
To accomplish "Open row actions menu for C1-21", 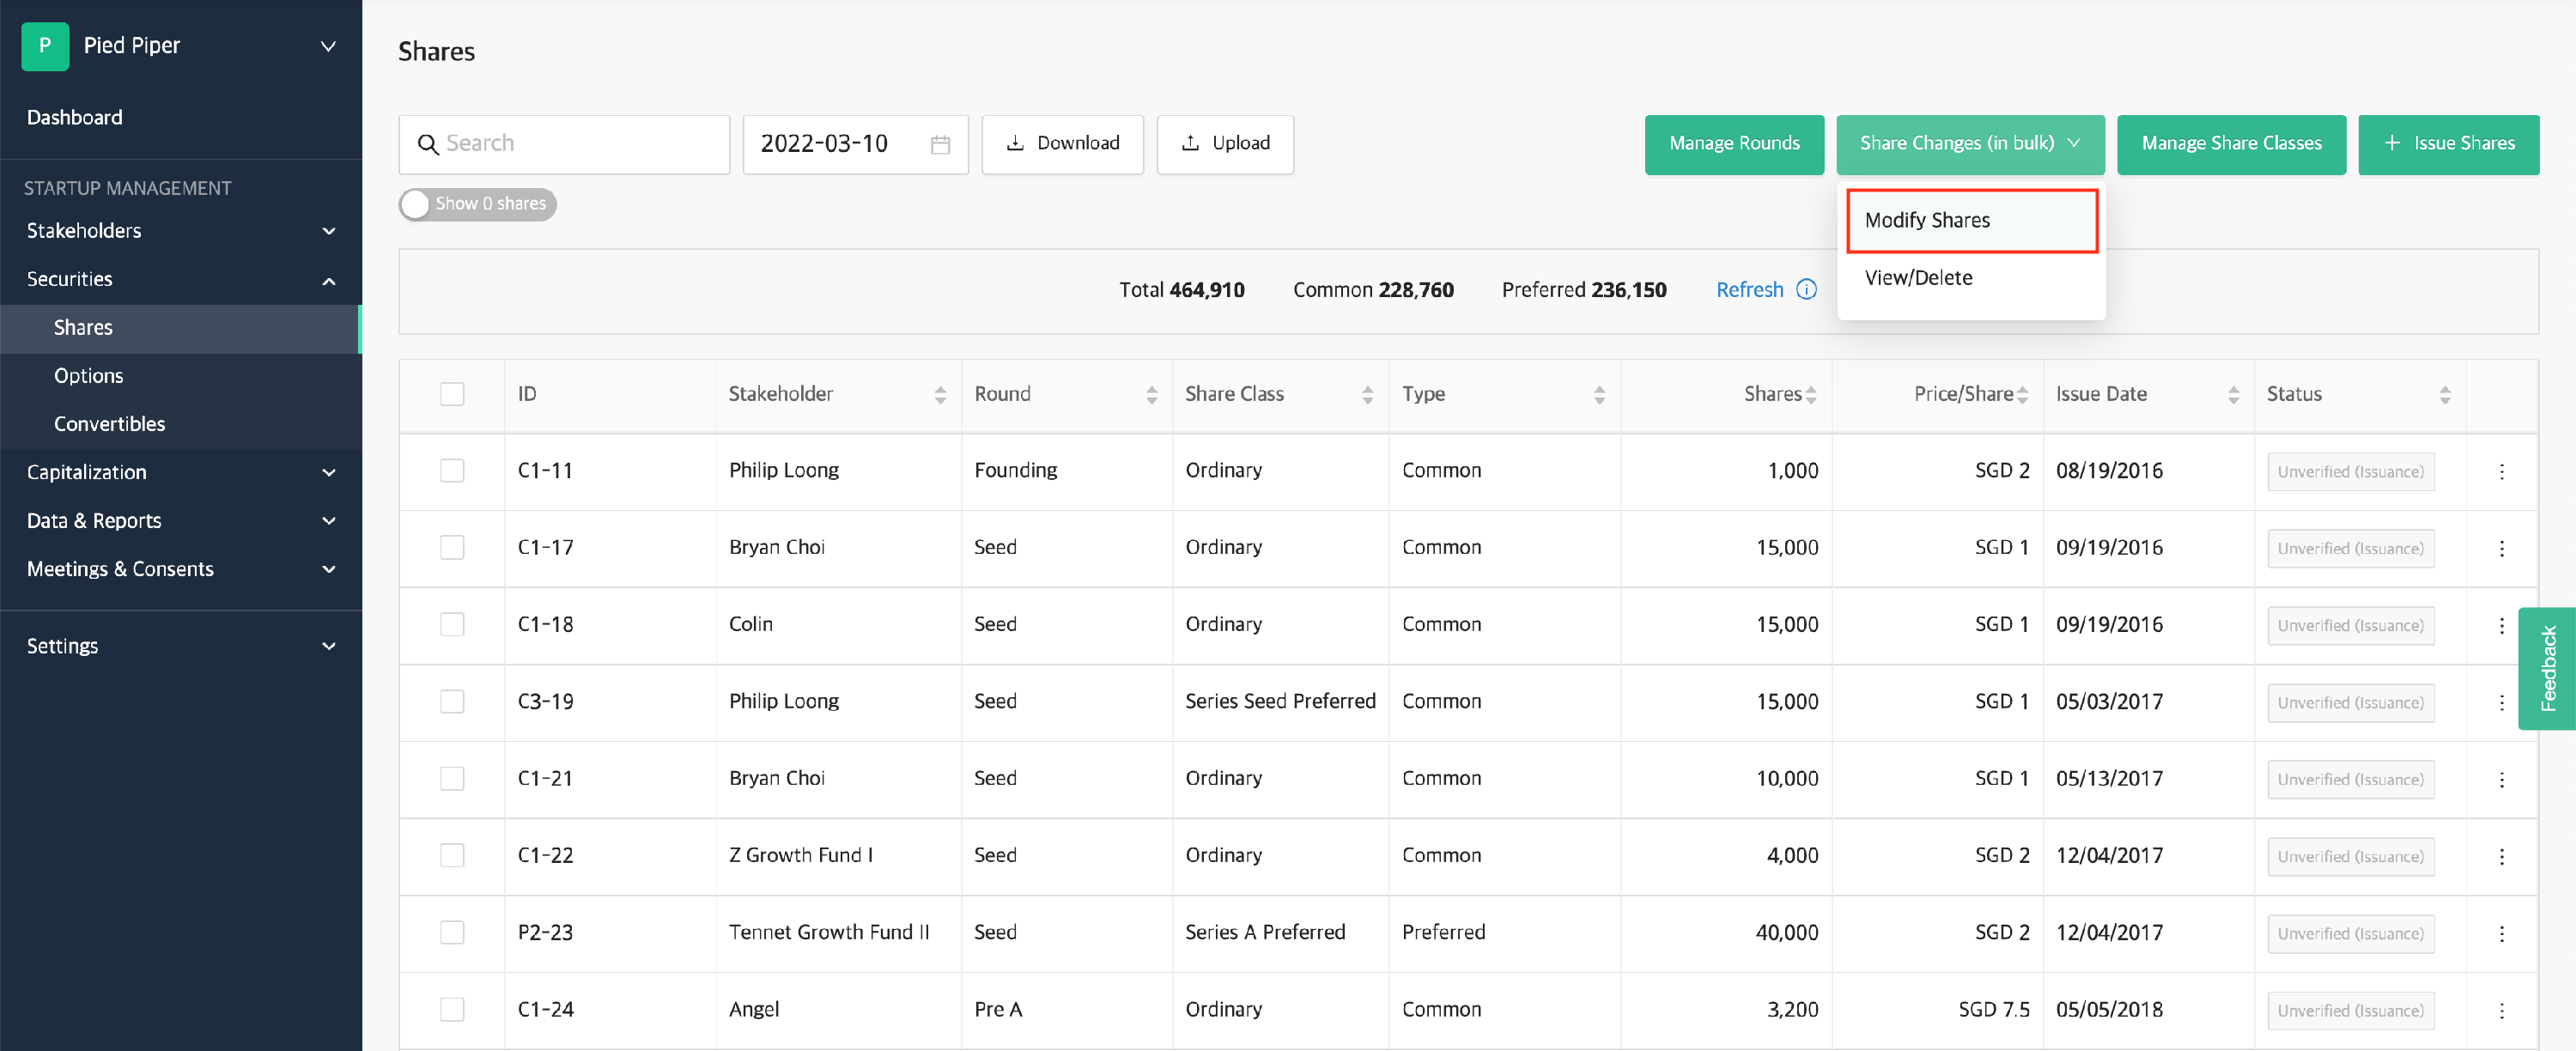I will coord(2501,779).
